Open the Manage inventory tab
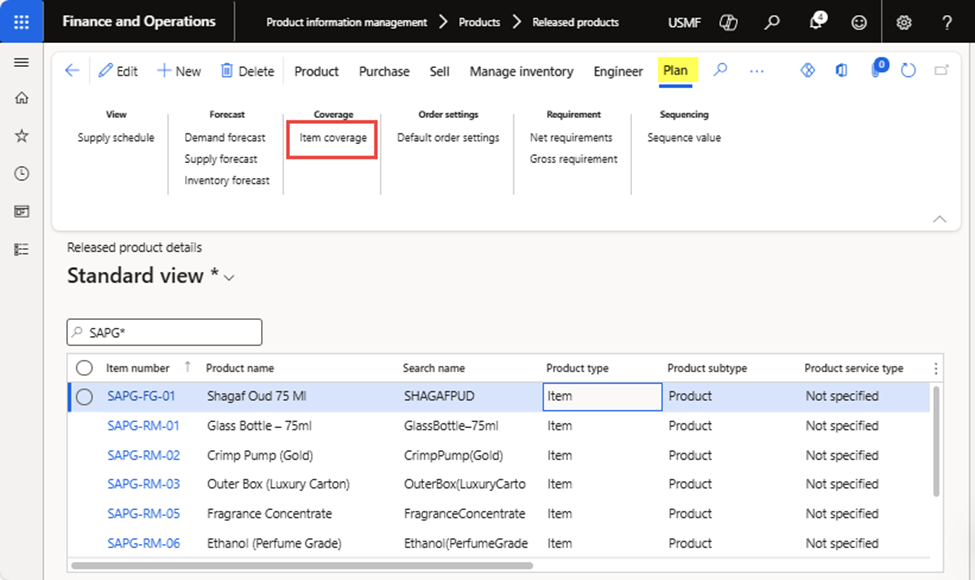Viewport: 975px width, 580px height. (522, 71)
